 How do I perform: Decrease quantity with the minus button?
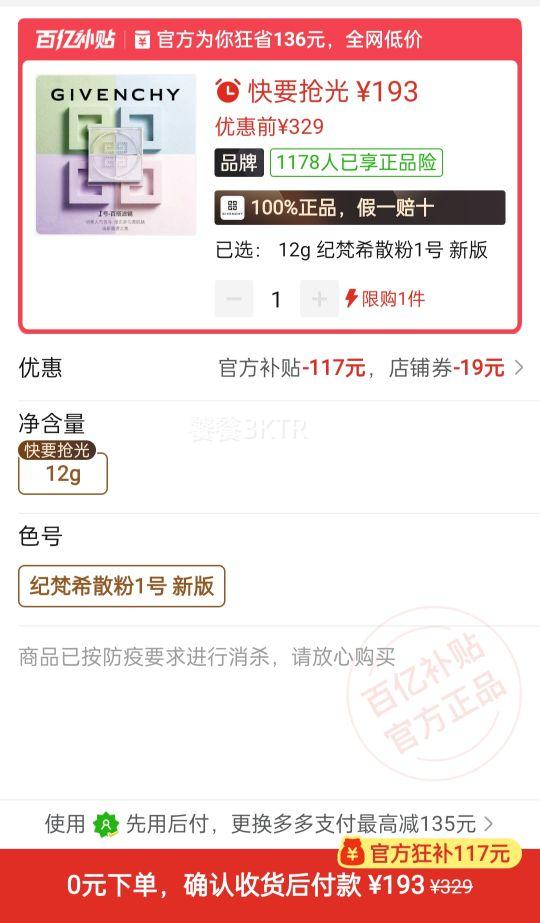(234, 299)
